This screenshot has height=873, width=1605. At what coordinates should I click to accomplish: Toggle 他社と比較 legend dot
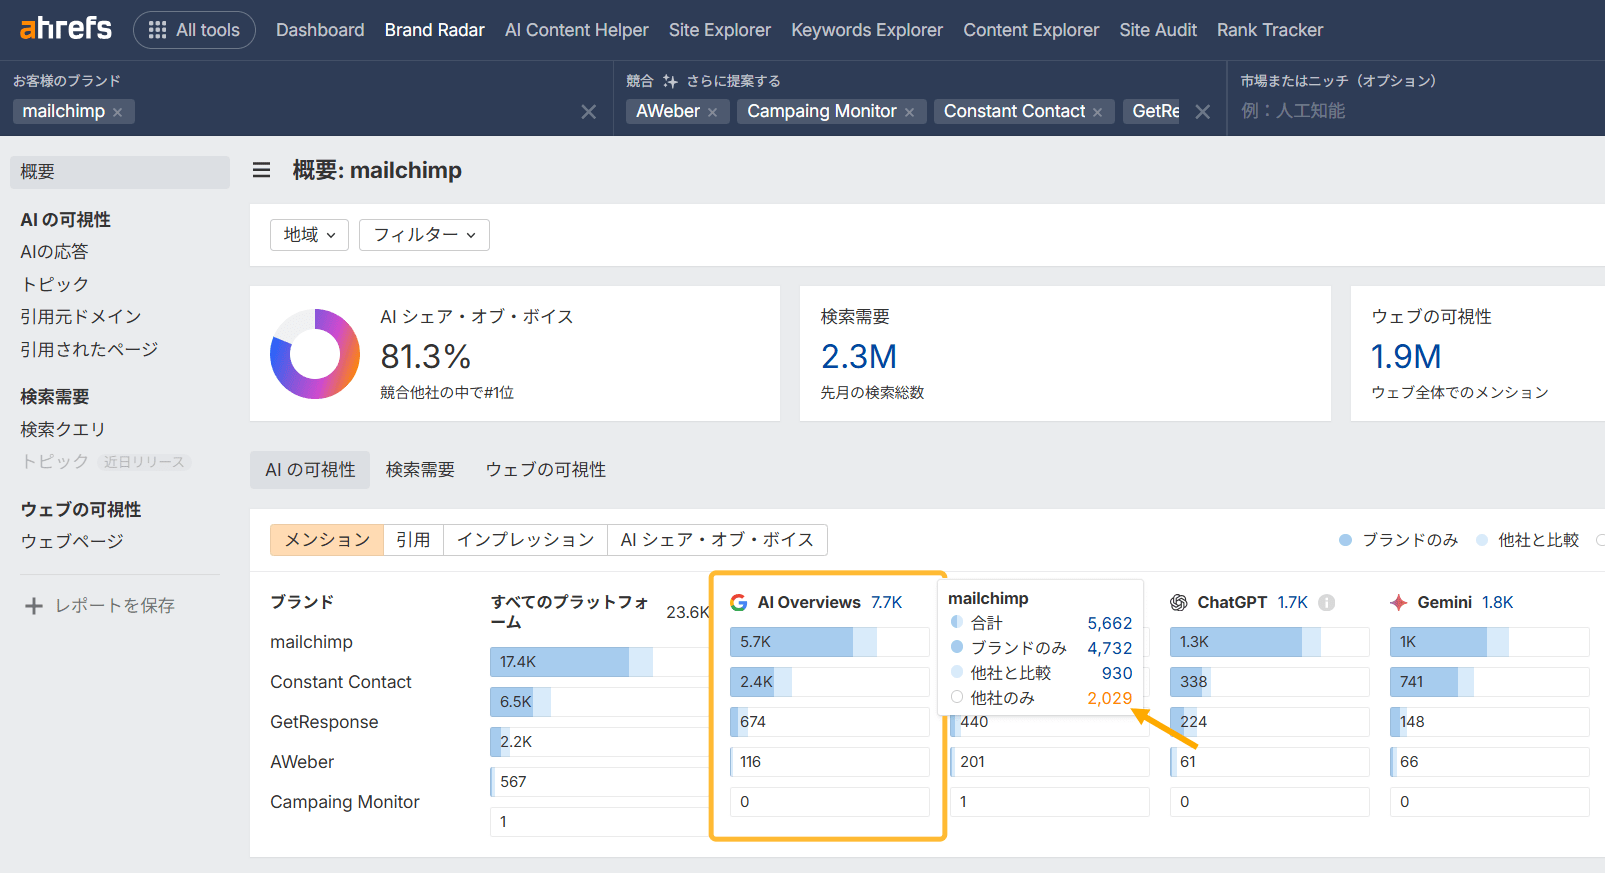point(1482,540)
